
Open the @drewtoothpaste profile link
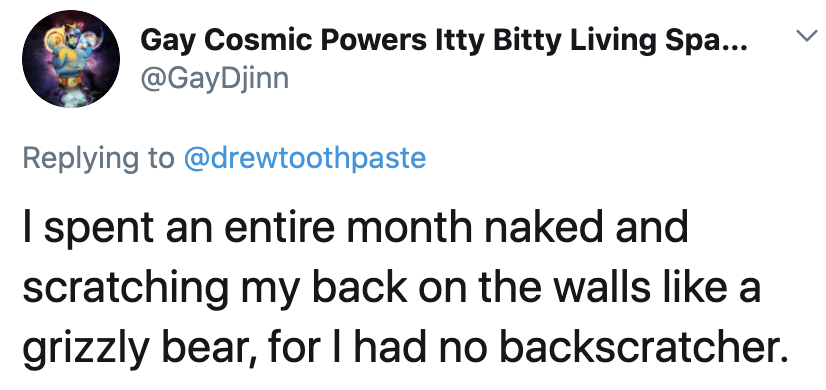304,159
